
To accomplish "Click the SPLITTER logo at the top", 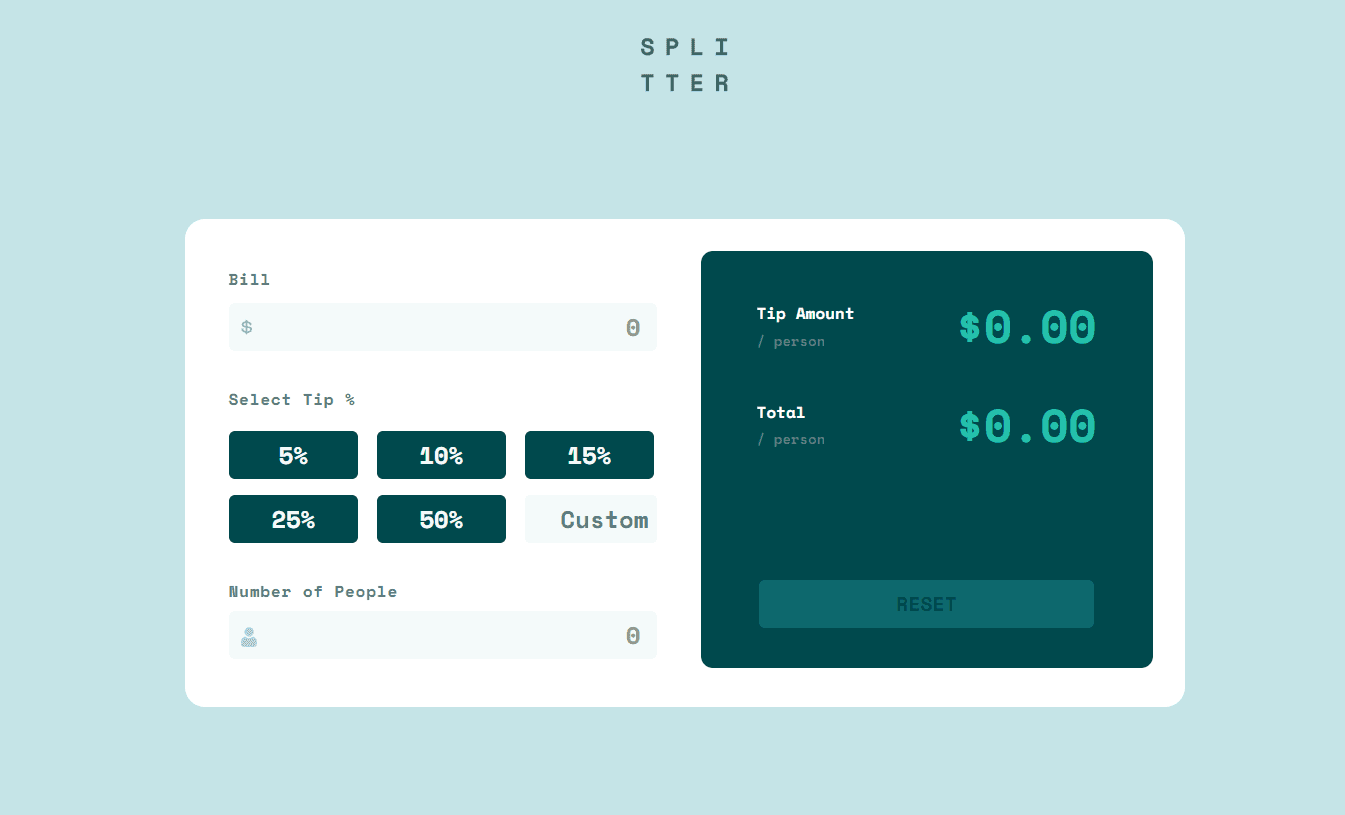I will 685,64.
